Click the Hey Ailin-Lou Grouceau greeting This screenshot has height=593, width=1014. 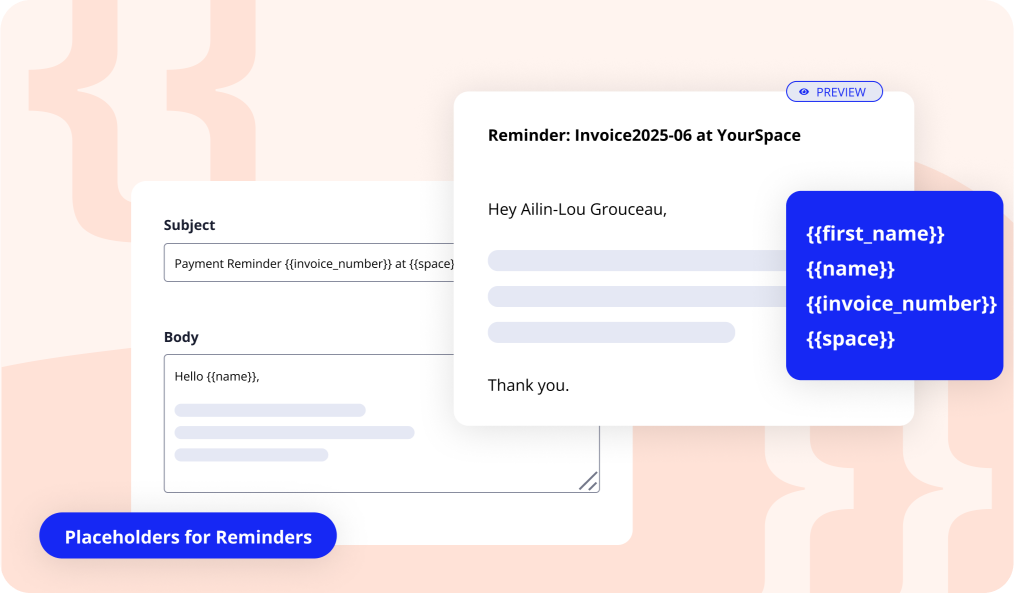577,210
